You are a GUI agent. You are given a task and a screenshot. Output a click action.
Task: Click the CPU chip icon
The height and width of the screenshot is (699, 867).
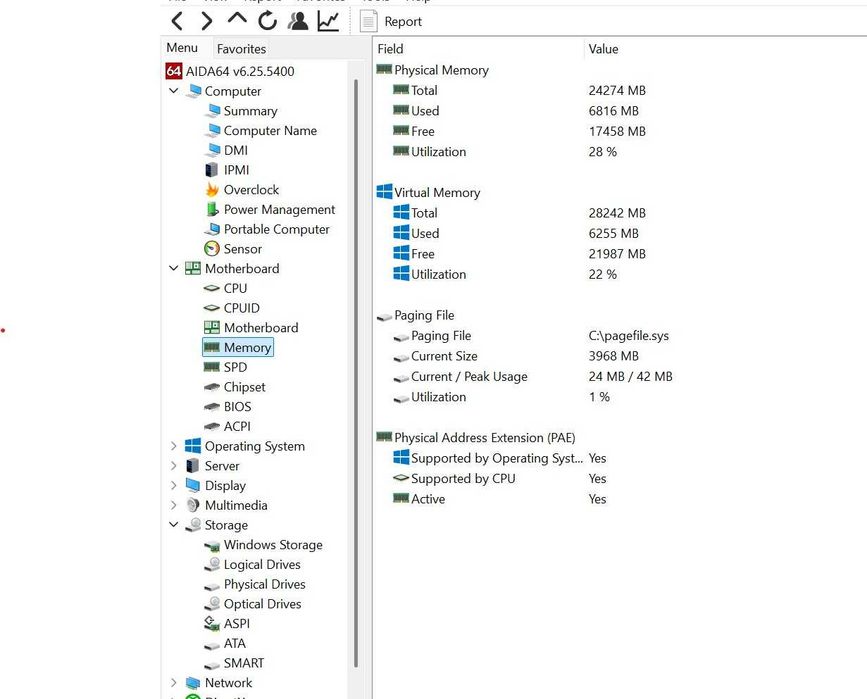click(212, 288)
